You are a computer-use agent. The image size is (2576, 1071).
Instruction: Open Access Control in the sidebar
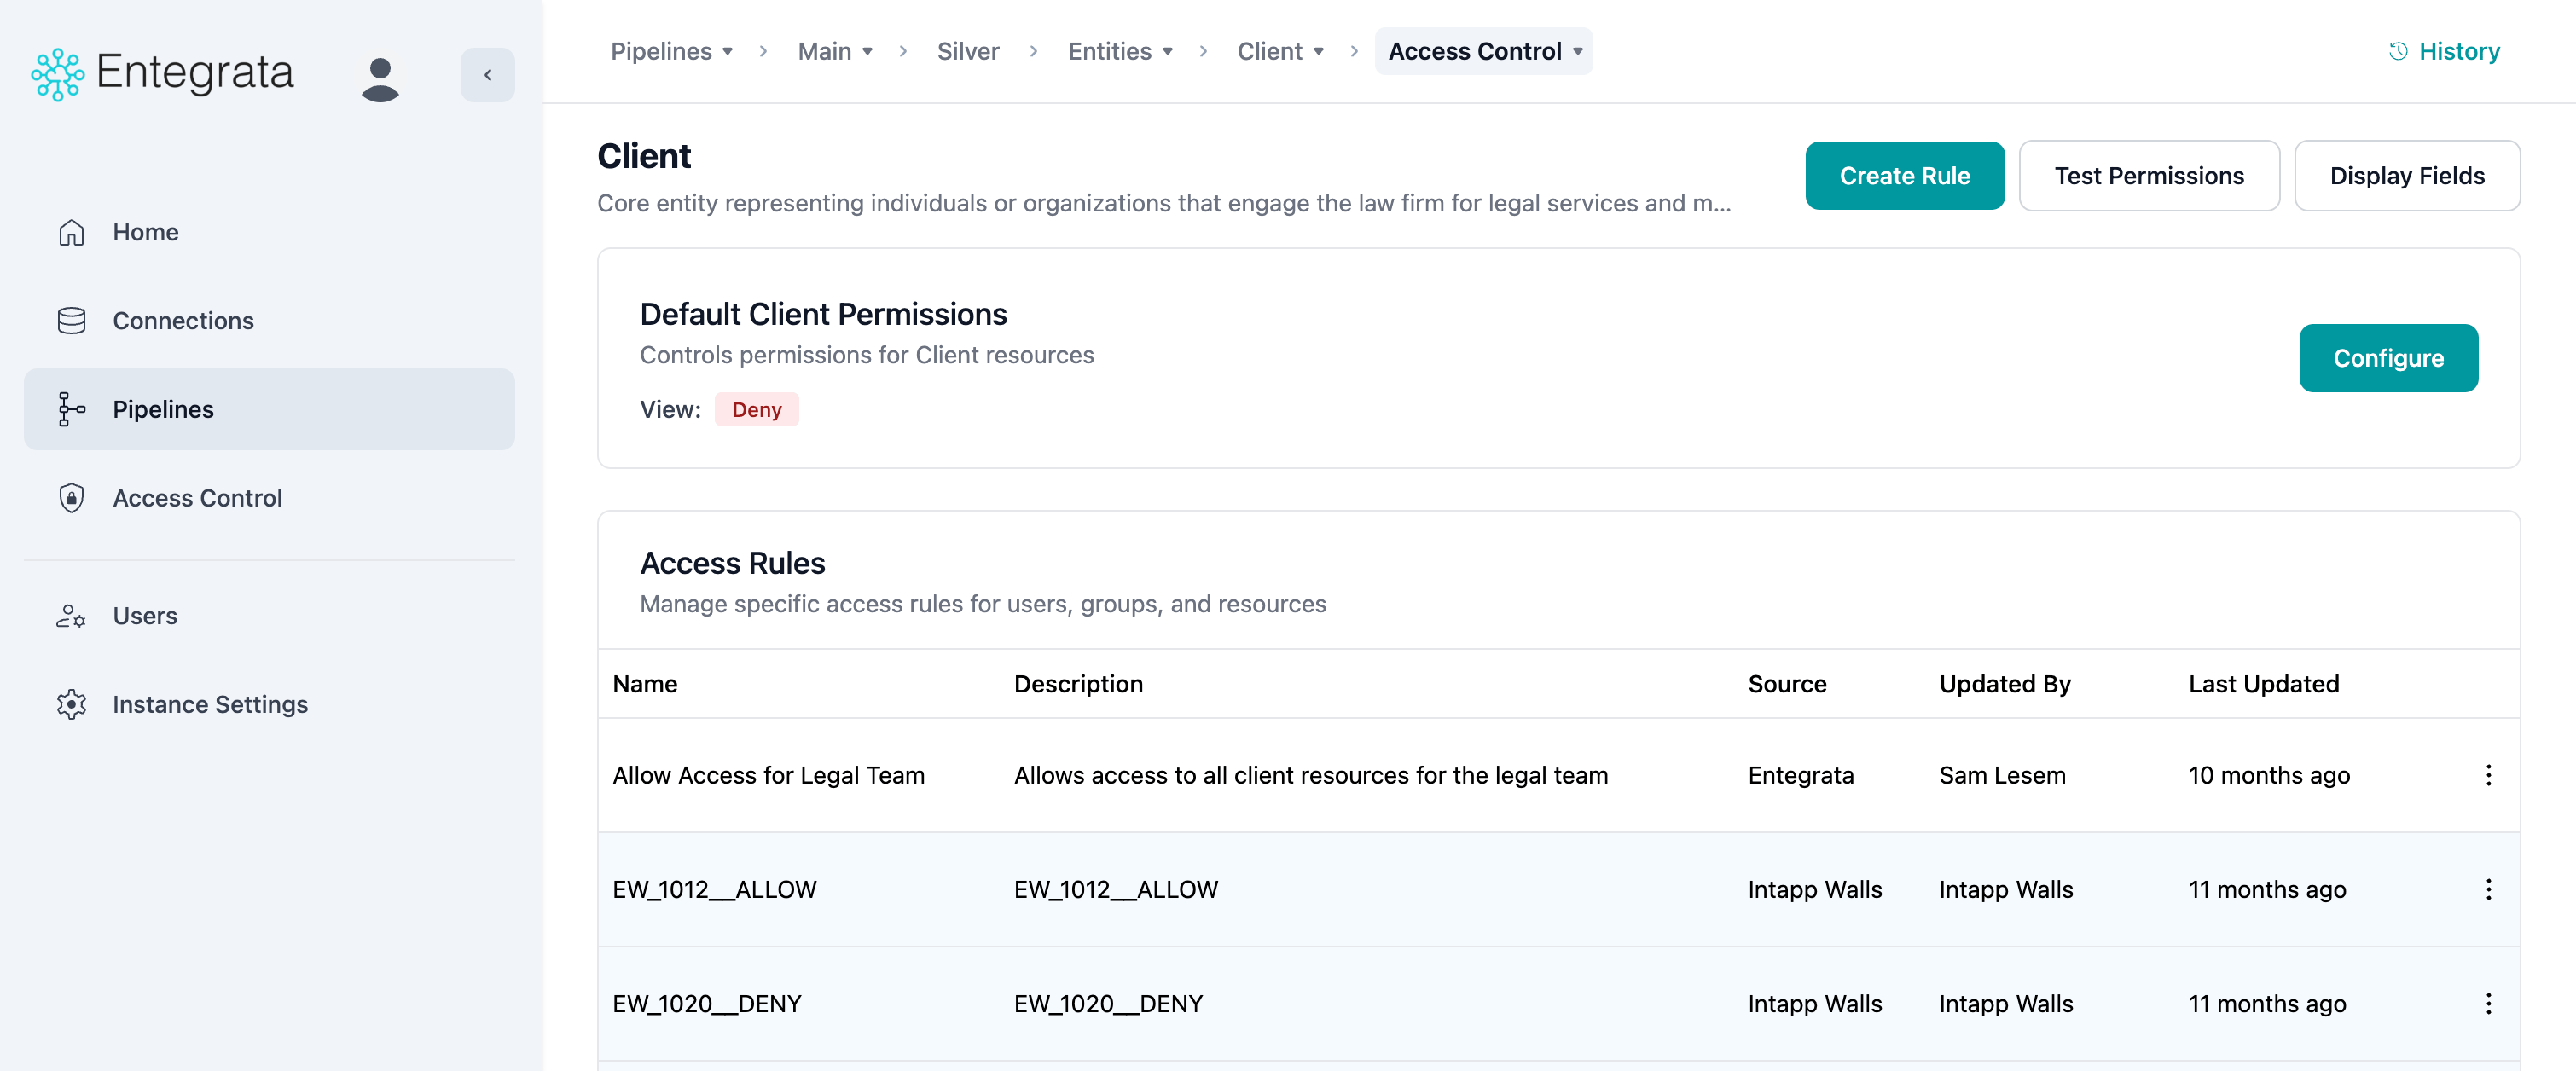(269, 498)
